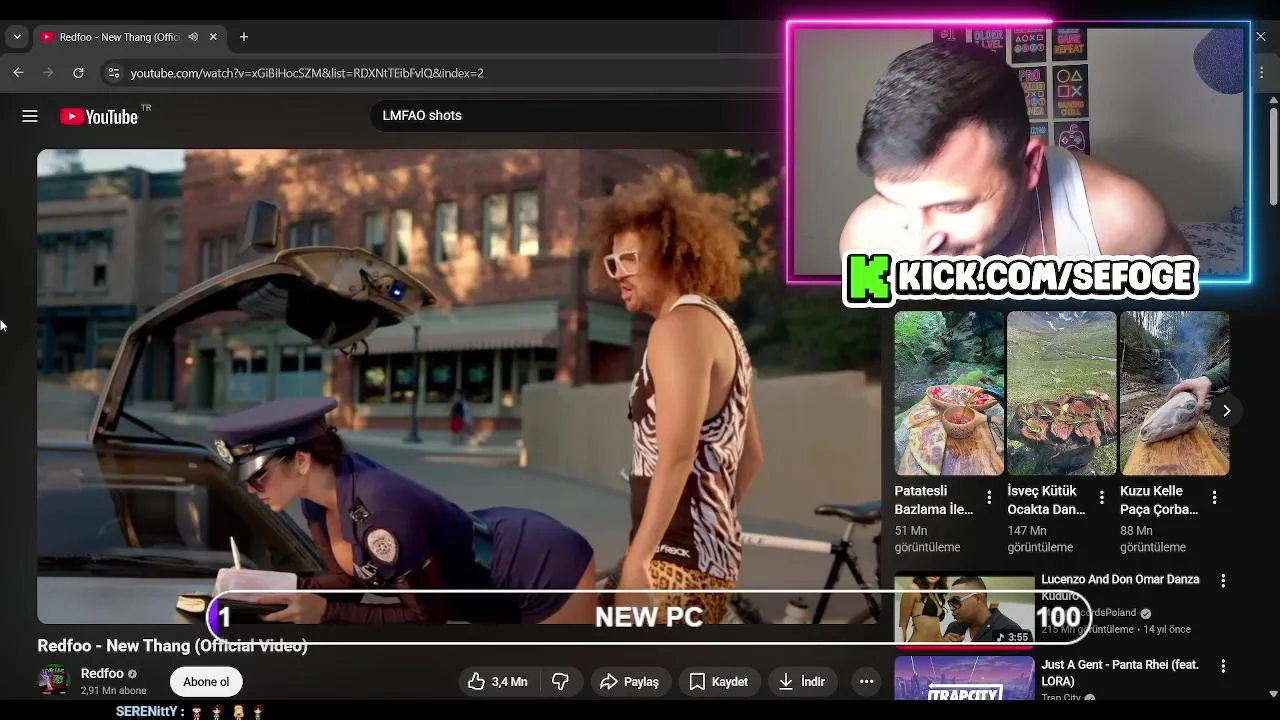Image resolution: width=1280 pixels, height=720 pixels.
Task: Open Just A Gent - Panta Rhei video
Action: (1120, 673)
